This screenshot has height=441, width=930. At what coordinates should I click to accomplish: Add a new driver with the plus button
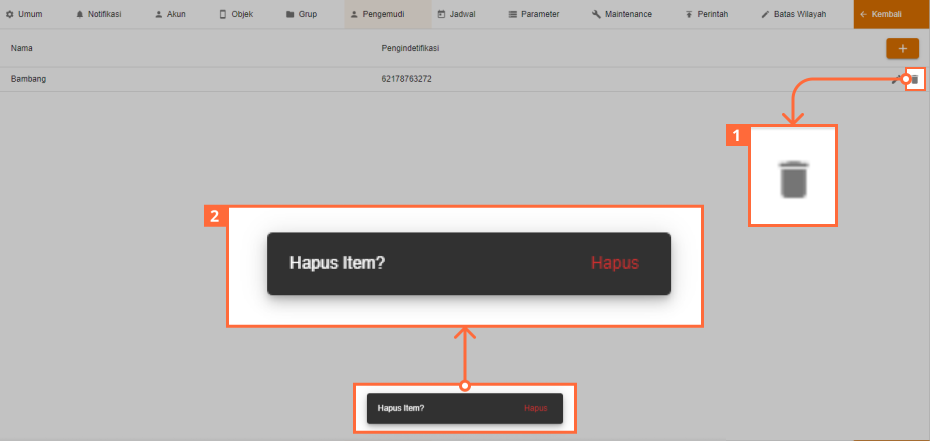[902, 48]
